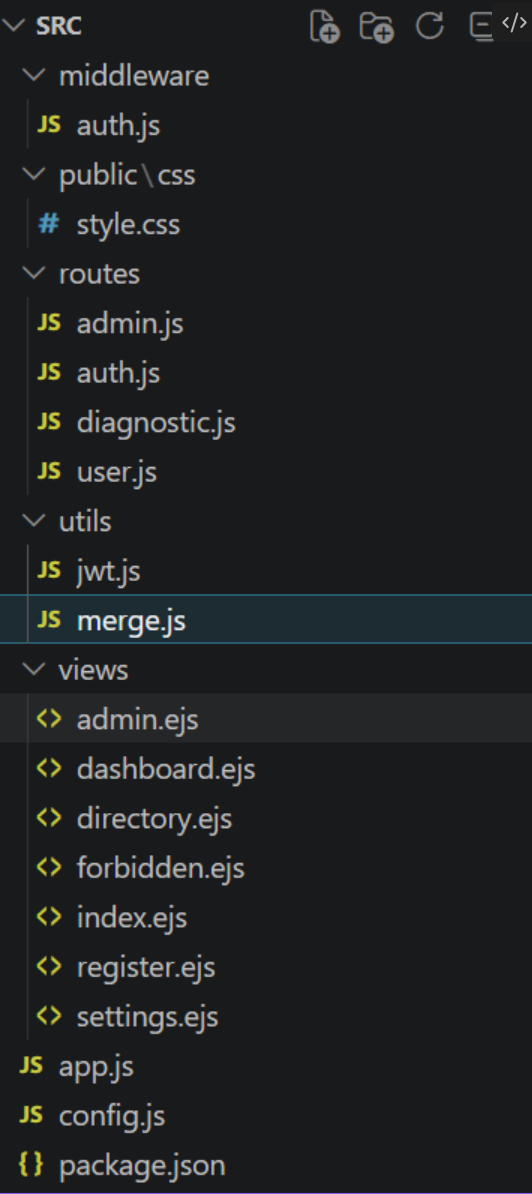Collapse the SRC root folder

pos(14,26)
